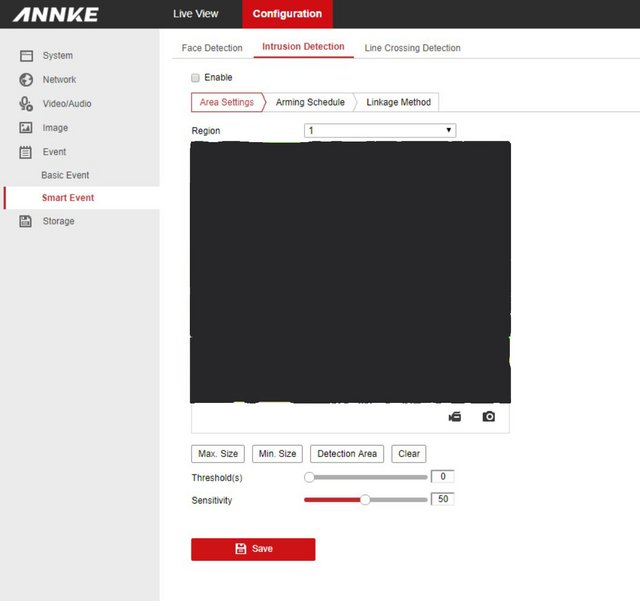The width and height of the screenshot is (640, 601).
Task: Switch to Face Detection tab
Action: pos(212,48)
